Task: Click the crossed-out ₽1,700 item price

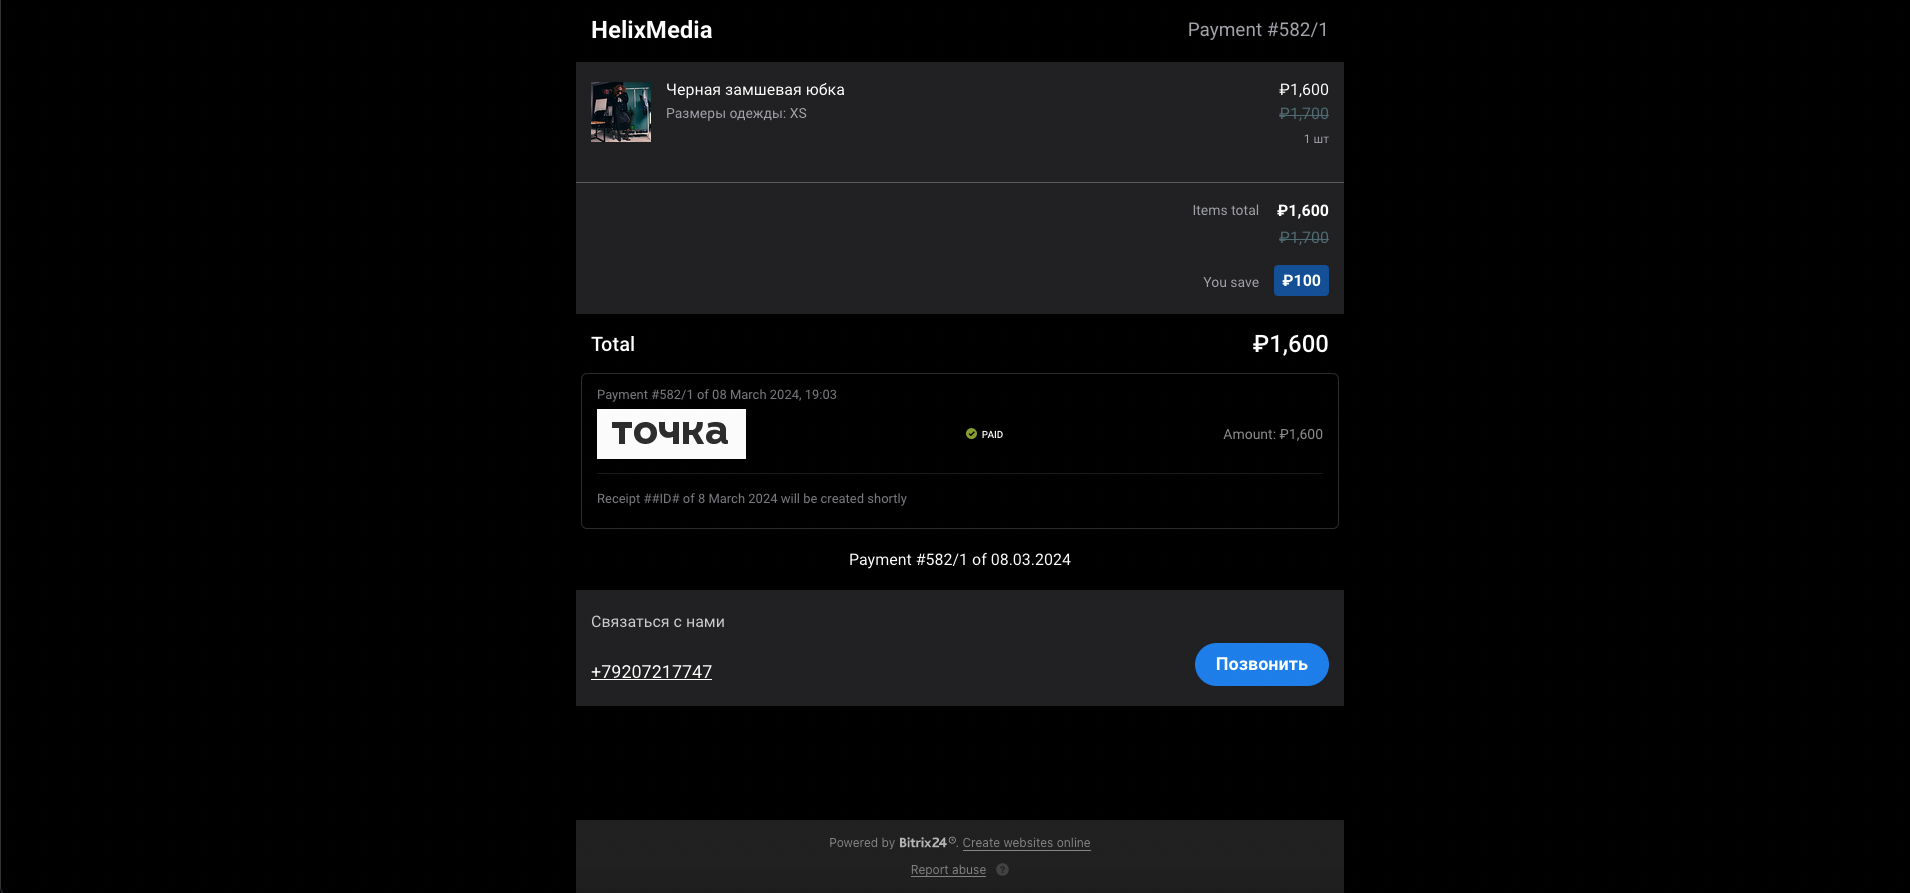Action: [1303, 114]
